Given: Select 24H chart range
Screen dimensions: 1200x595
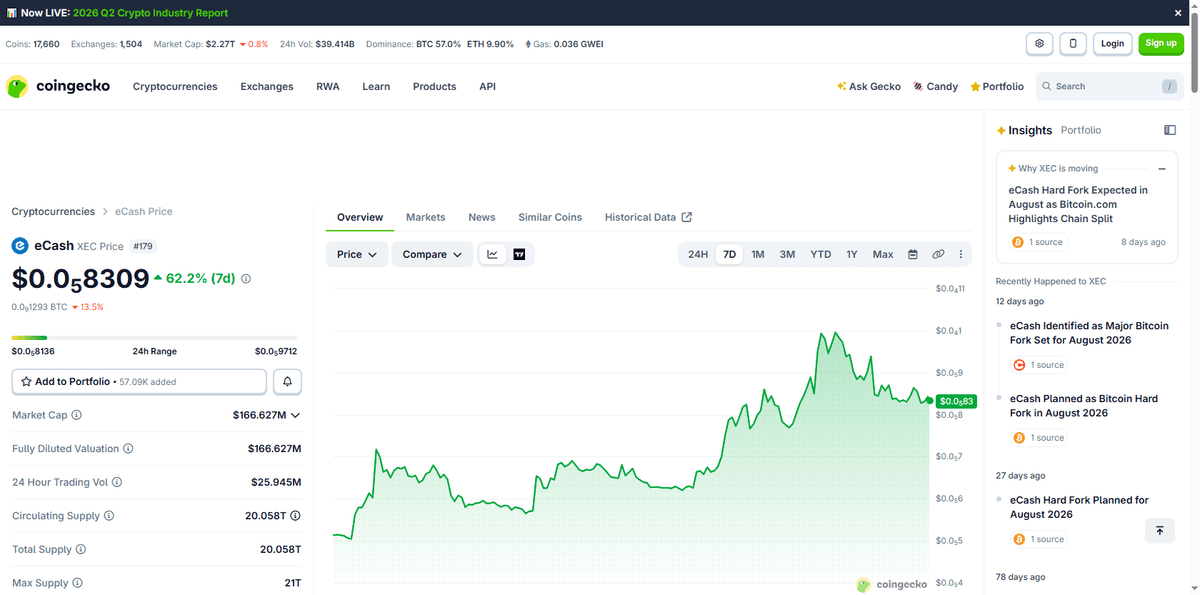Looking at the screenshot, I should pos(698,255).
